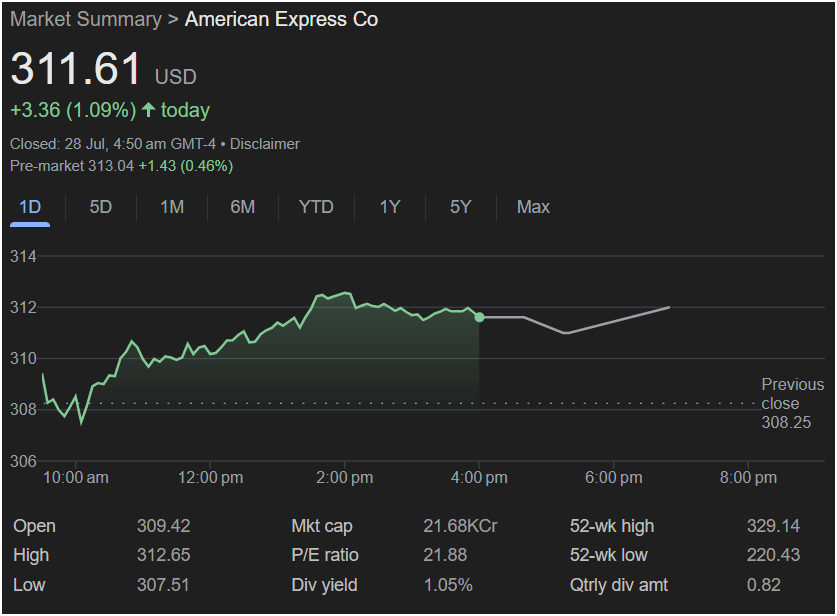Click the 314 price axis label
This screenshot has height=616, width=837.
(x=23, y=257)
